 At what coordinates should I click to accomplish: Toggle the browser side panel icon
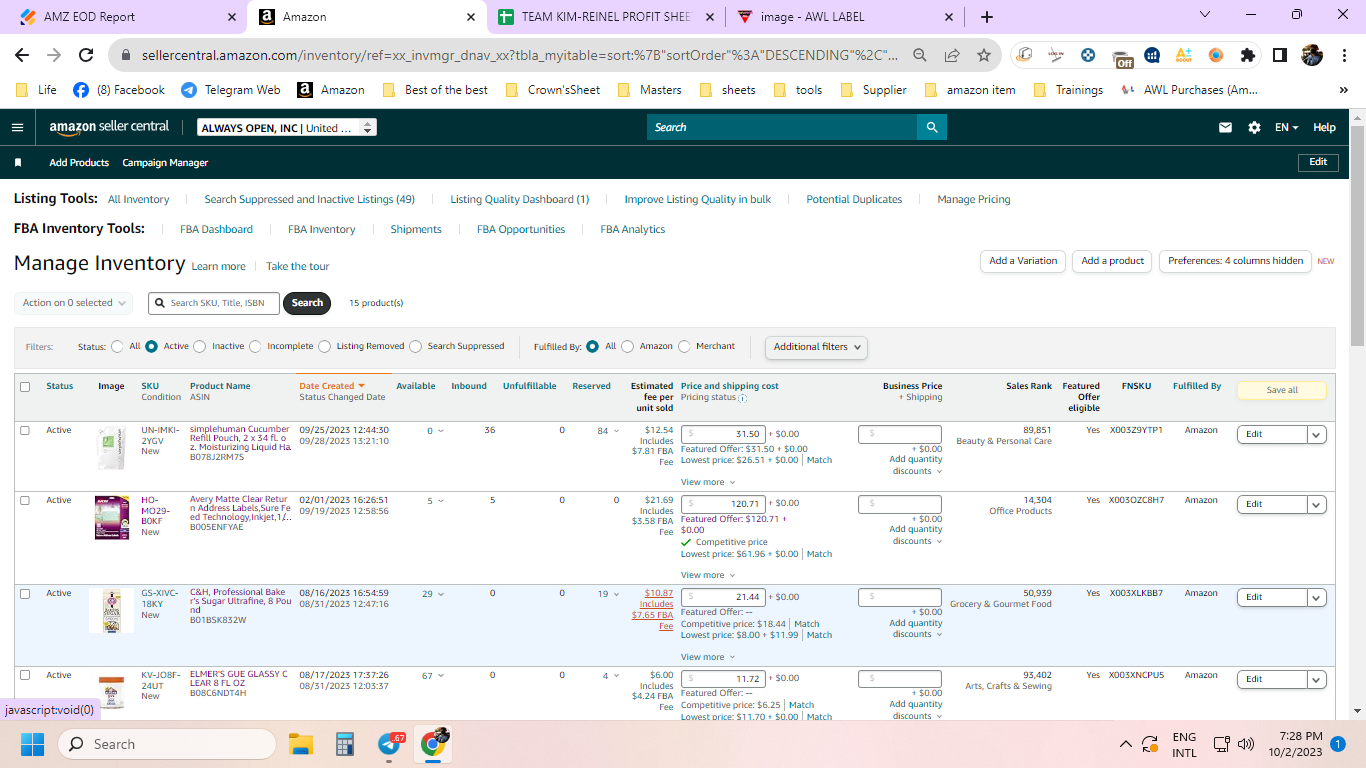(x=1279, y=55)
